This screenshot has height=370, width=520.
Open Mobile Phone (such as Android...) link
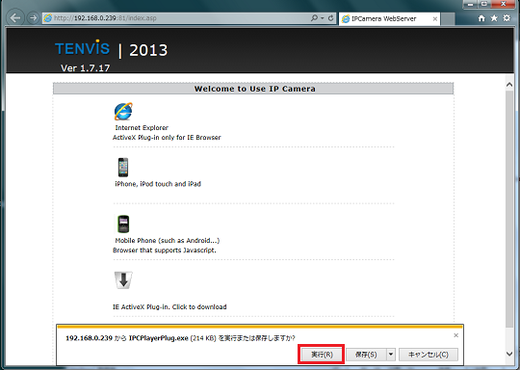coord(167,241)
